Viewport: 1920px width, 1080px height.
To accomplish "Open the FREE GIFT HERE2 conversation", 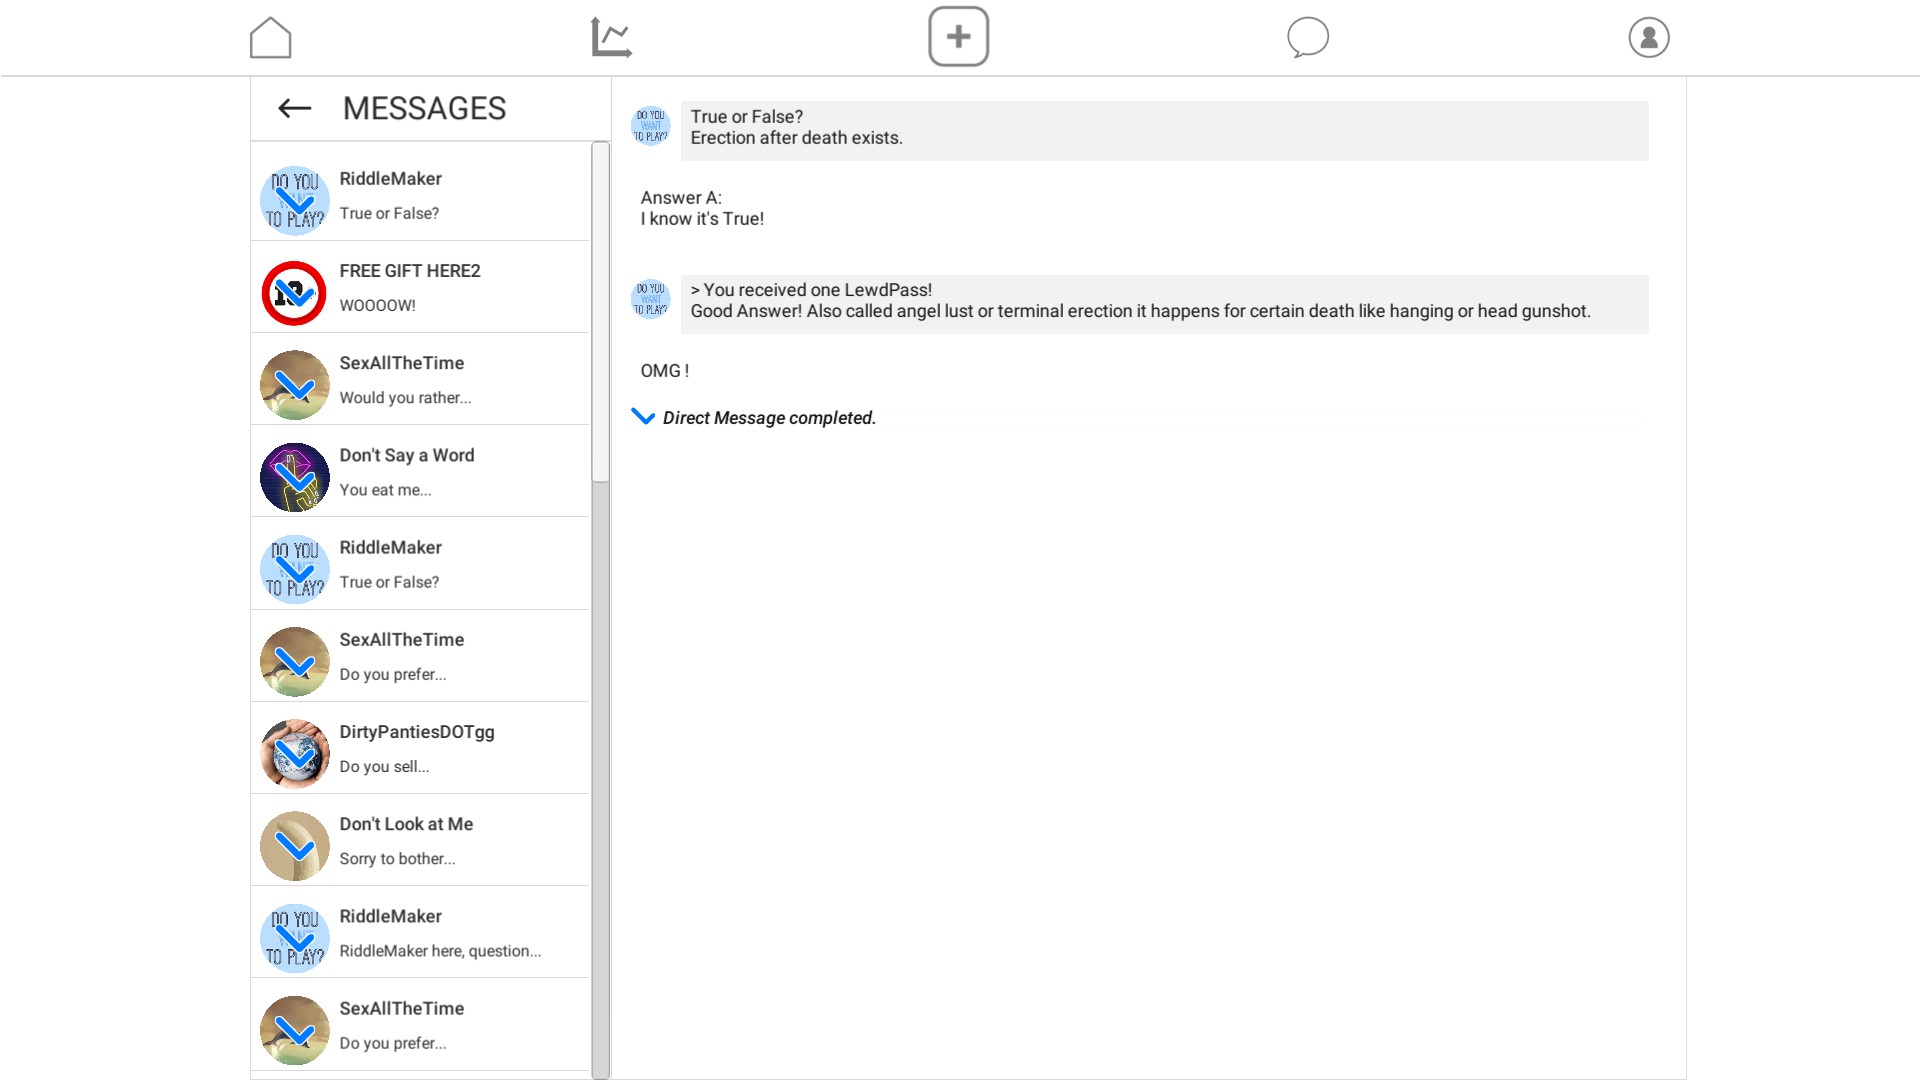I will tap(420, 287).
